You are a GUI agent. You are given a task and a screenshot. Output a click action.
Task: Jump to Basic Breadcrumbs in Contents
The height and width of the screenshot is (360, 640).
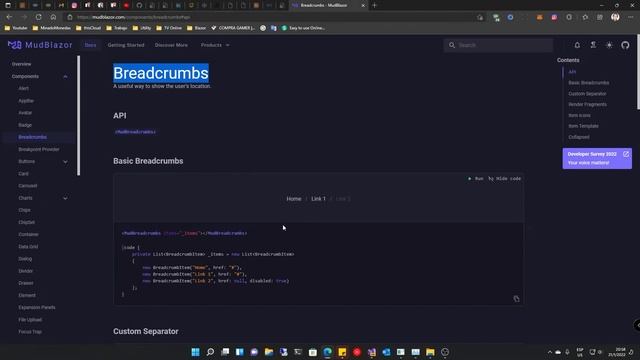[x=589, y=83]
